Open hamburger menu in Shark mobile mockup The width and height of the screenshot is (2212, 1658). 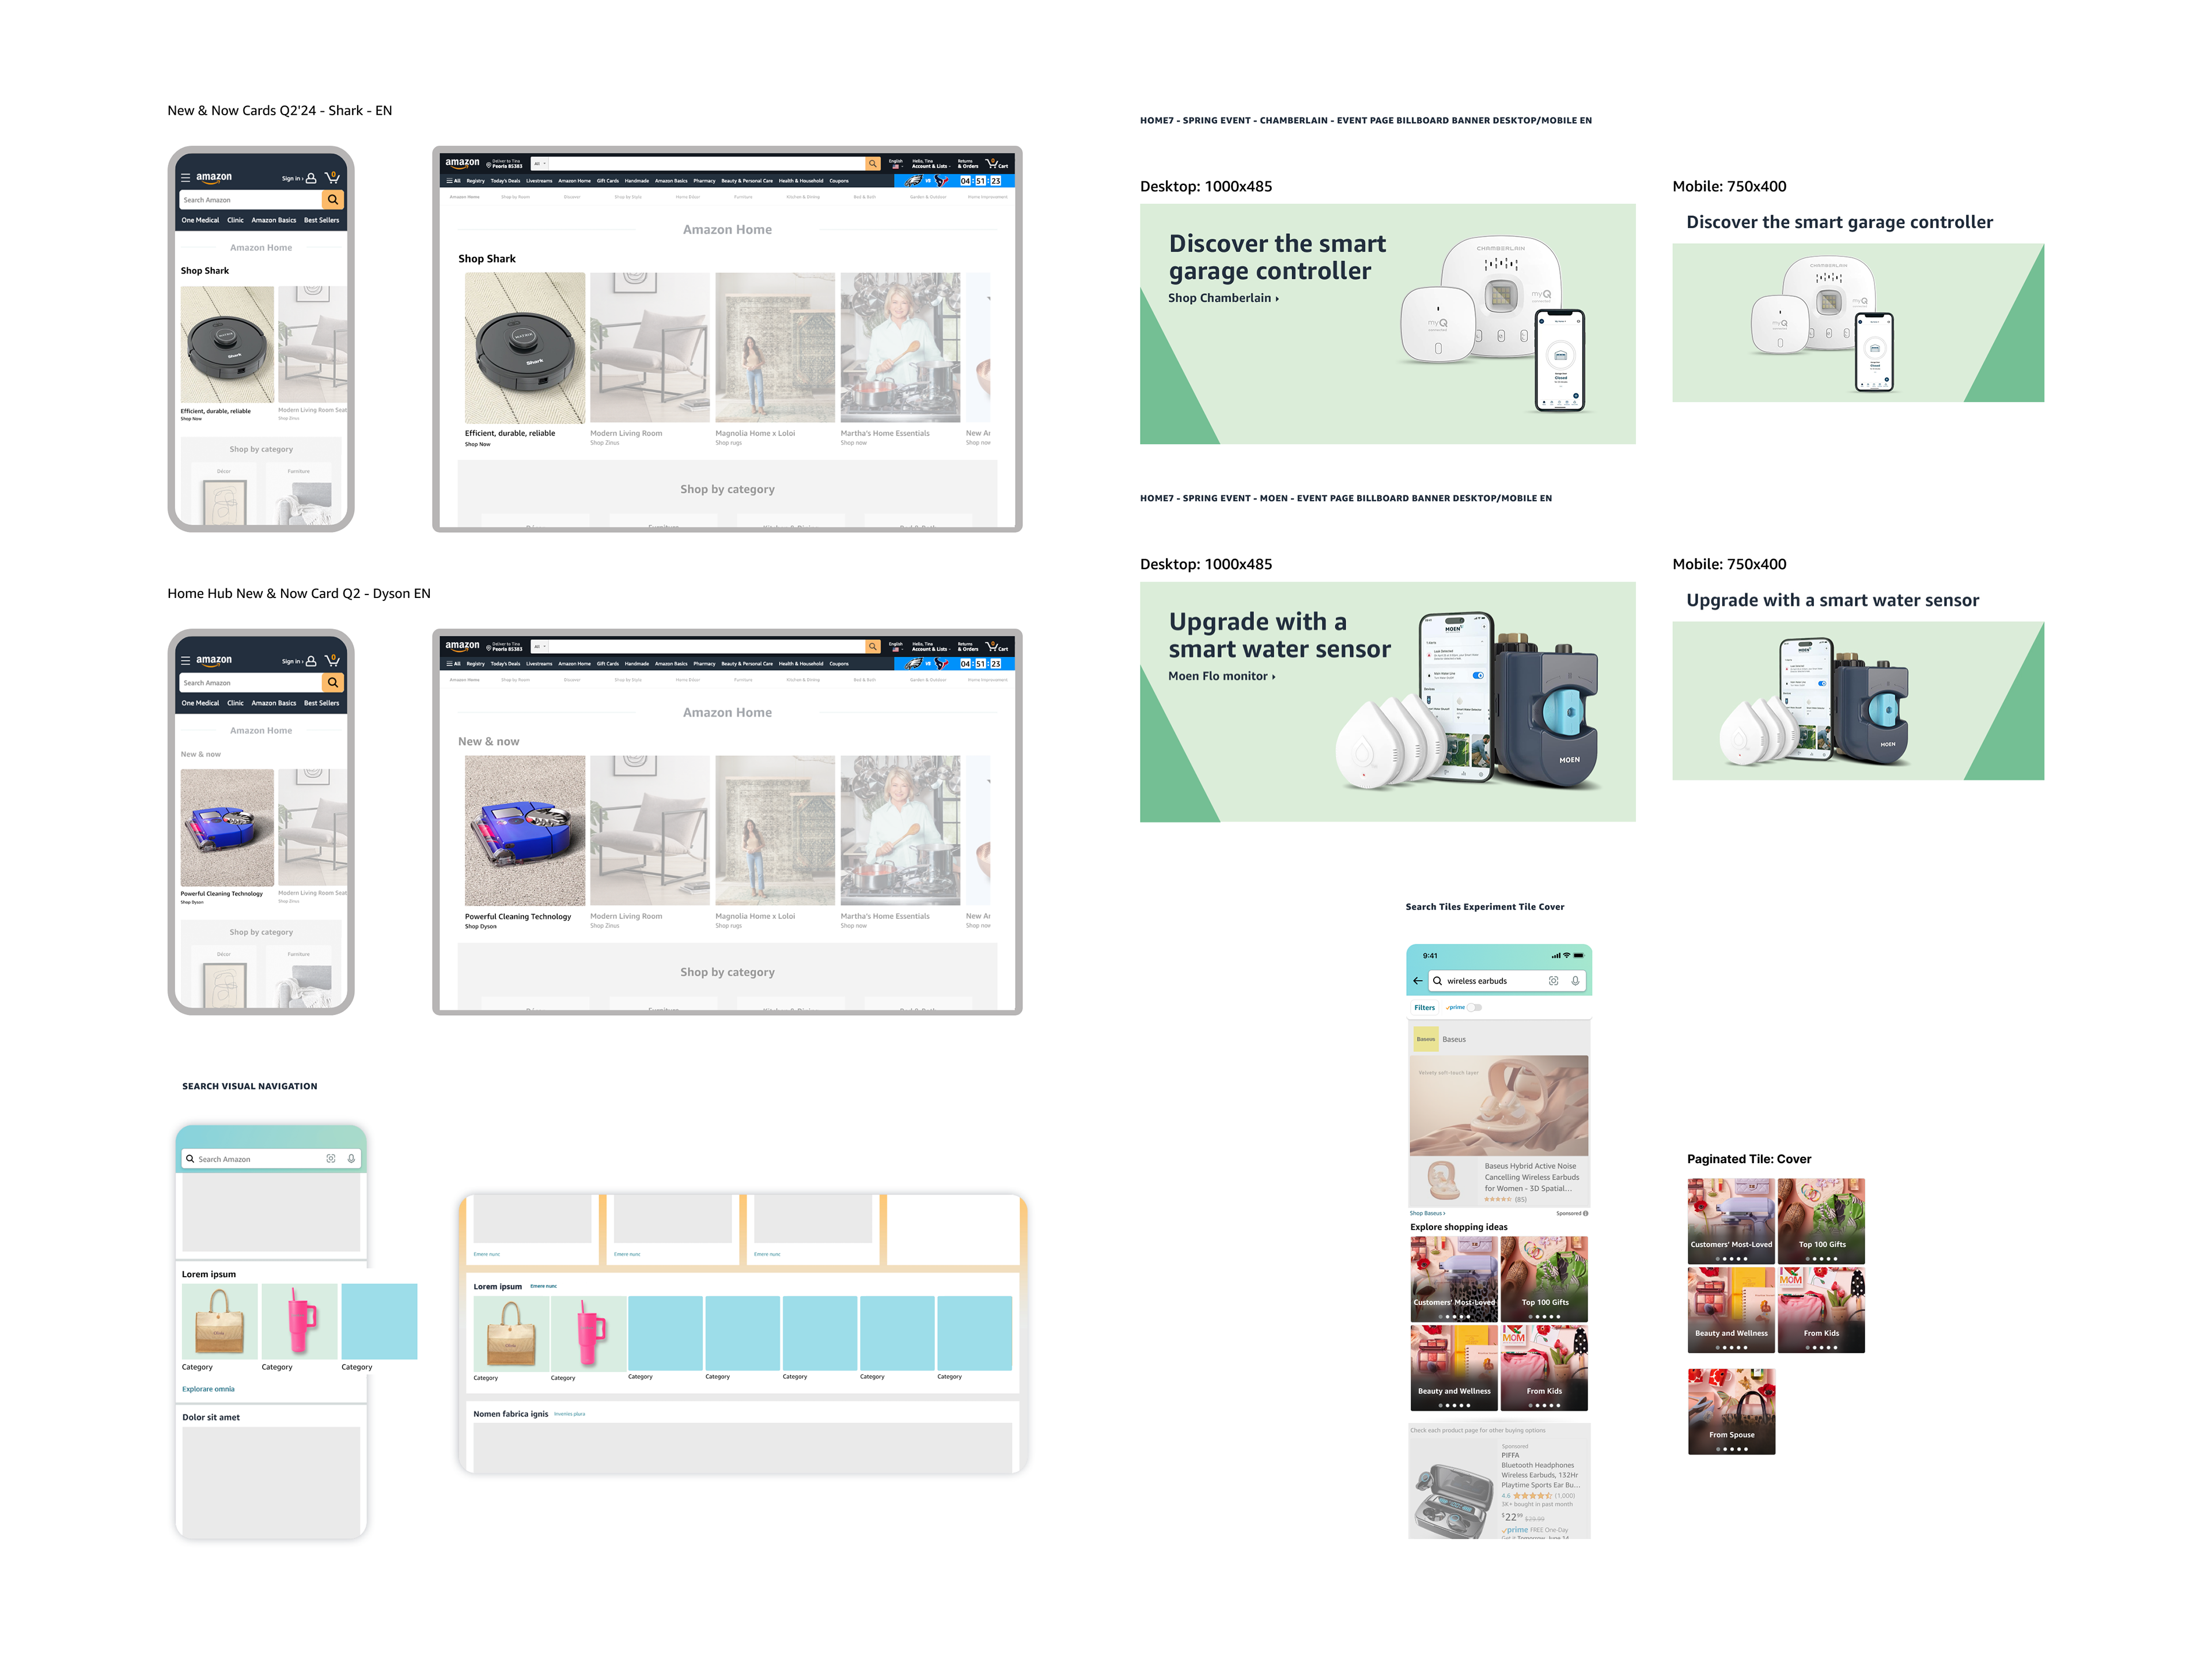[185, 178]
